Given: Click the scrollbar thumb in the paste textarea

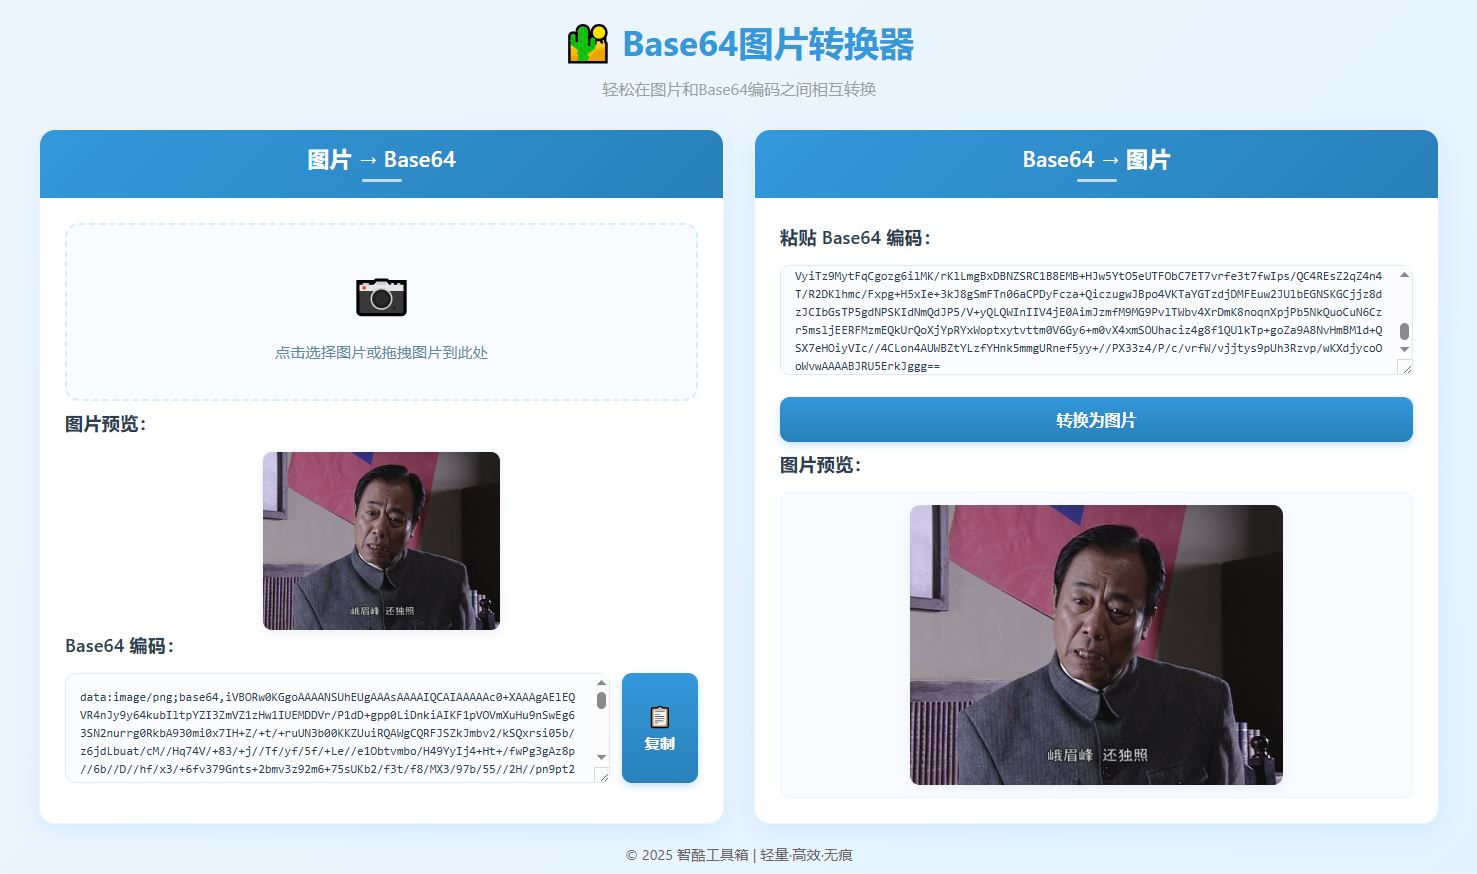Looking at the screenshot, I should tap(1404, 331).
